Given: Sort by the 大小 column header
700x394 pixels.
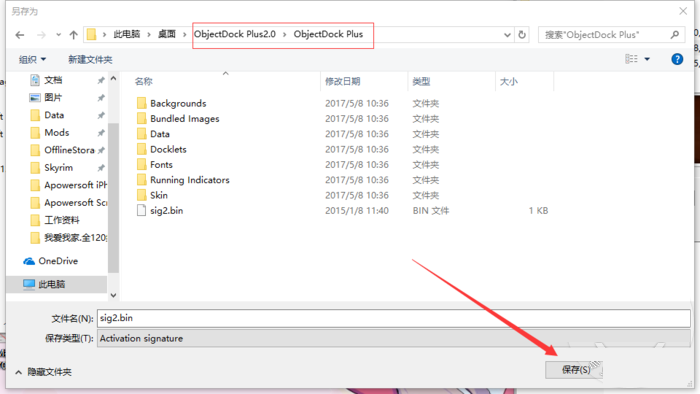Looking at the screenshot, I should [508, 81].
